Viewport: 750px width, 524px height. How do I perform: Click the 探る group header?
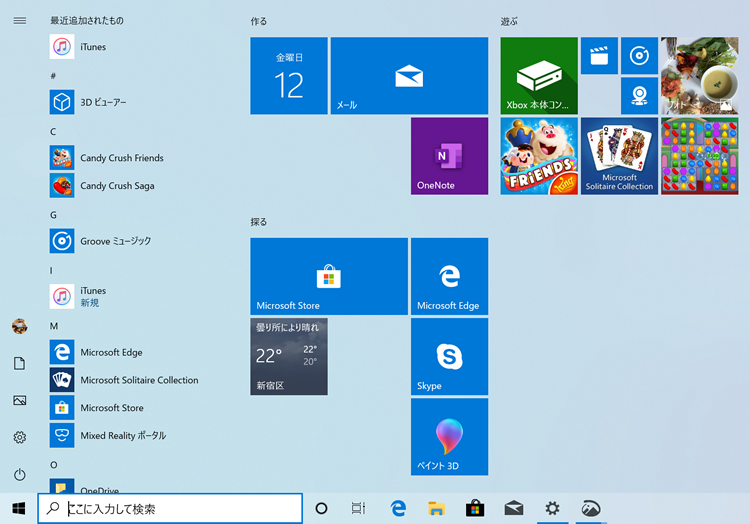pos(259,222)
